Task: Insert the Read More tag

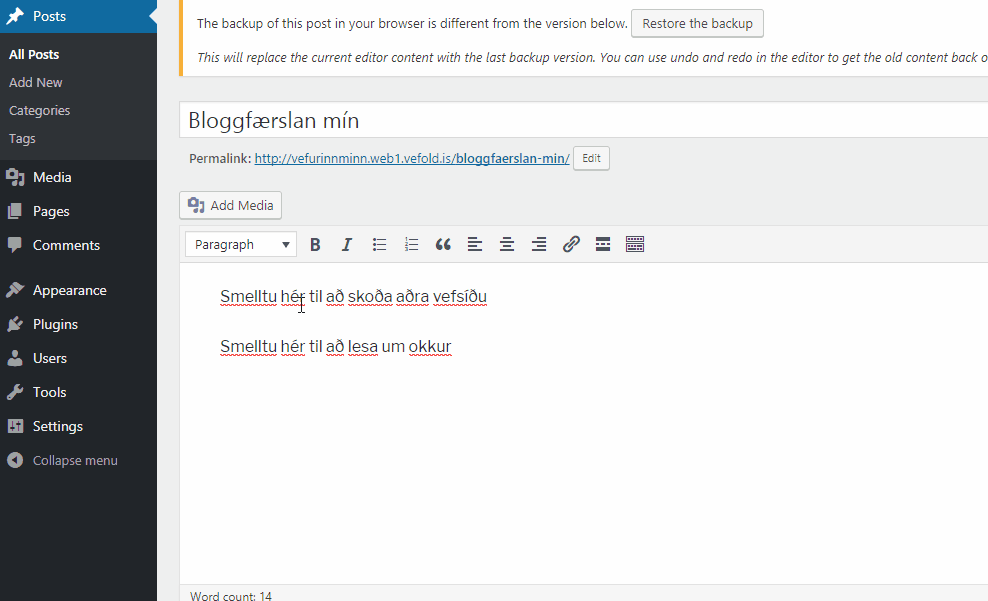Action: [603, 244]
